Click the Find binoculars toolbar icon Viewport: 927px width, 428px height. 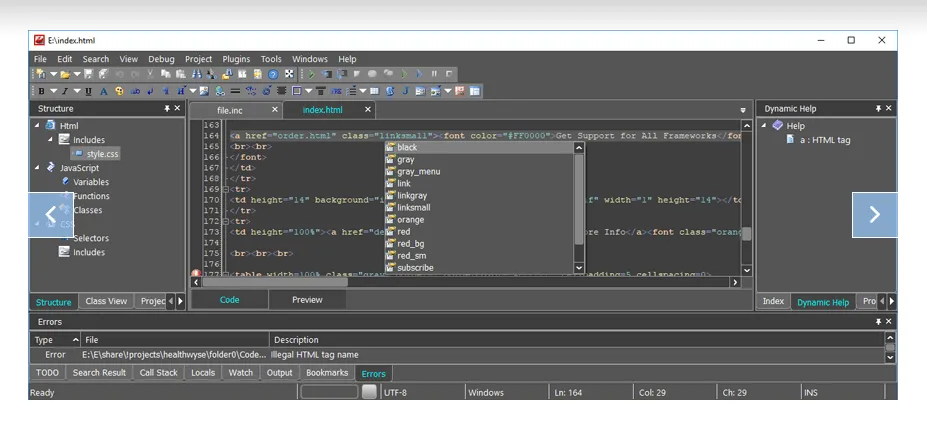tap(197, 74)
